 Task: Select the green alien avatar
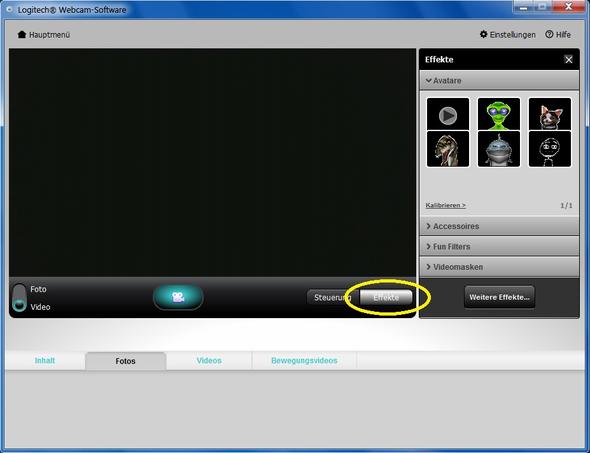point(499,114)
